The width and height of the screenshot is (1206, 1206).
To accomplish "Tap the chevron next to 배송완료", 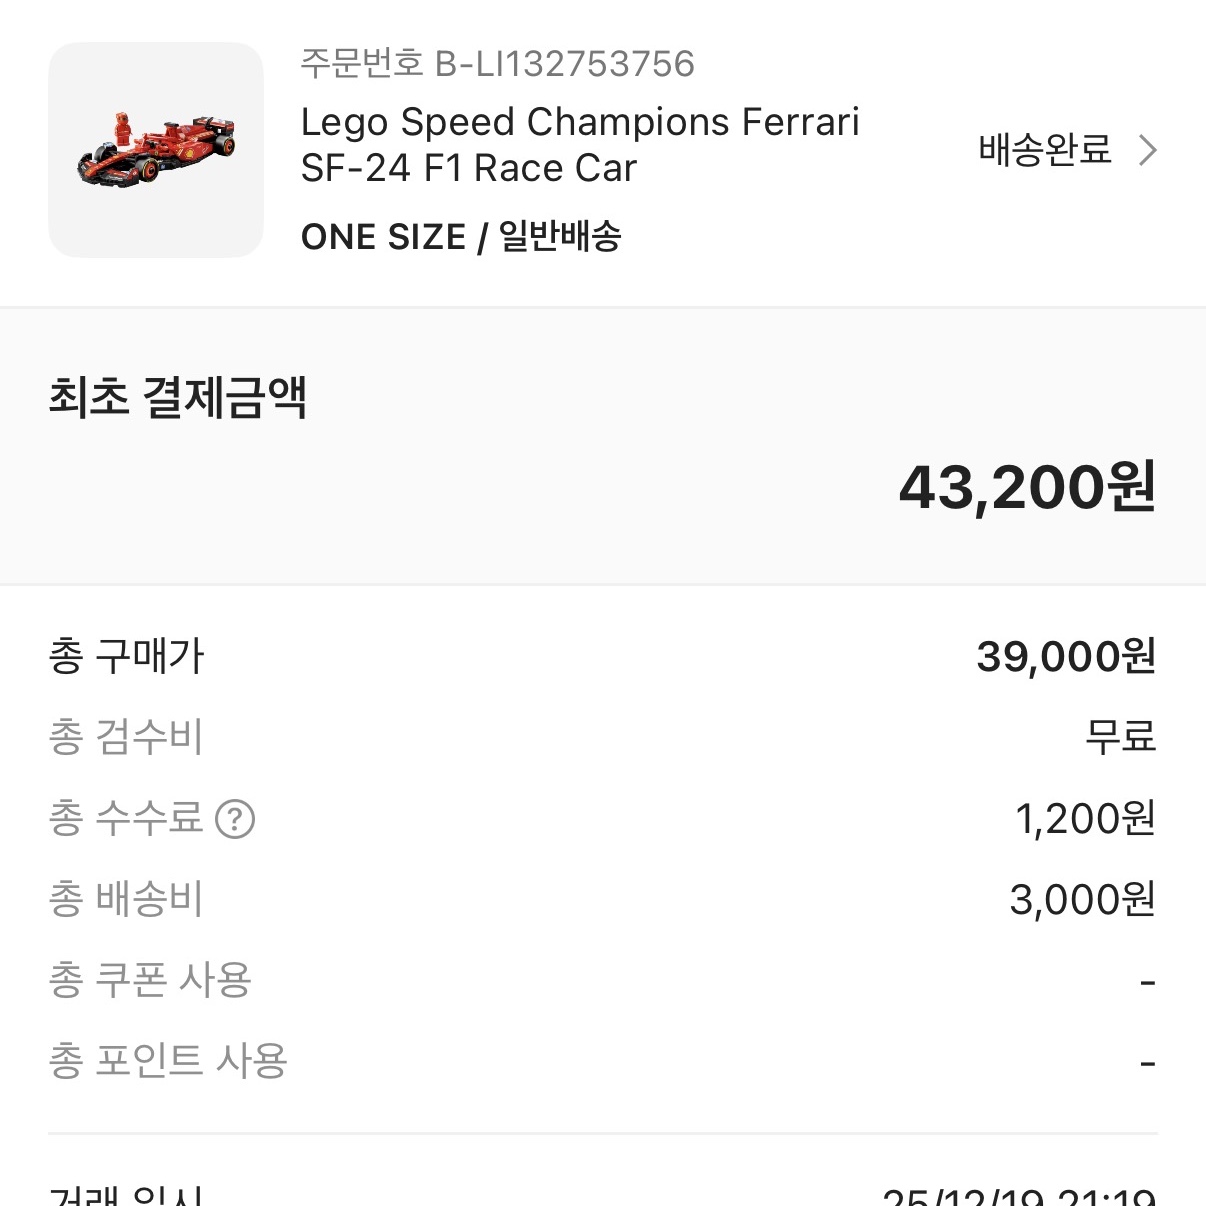I will coord(1146,150).
